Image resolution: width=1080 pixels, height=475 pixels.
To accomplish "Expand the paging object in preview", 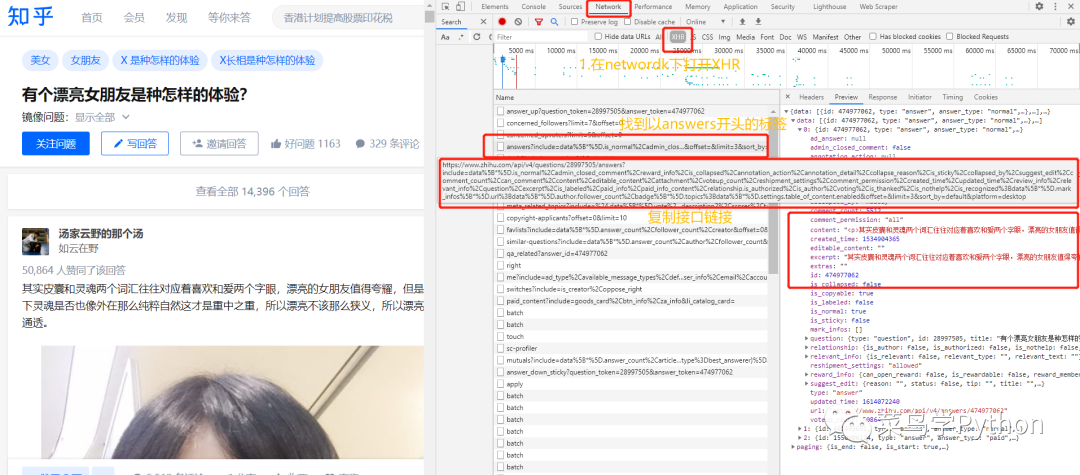I will (791, 446).
